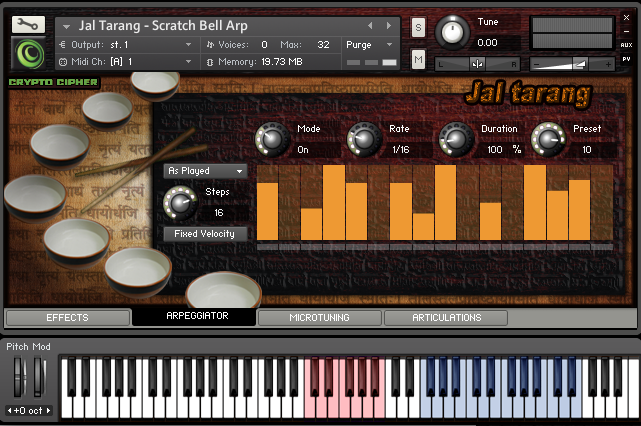This screenshot has width=641, height=426.
Task: Switch to the ARTICULATIONS tab
Action: tap(446, 318)
